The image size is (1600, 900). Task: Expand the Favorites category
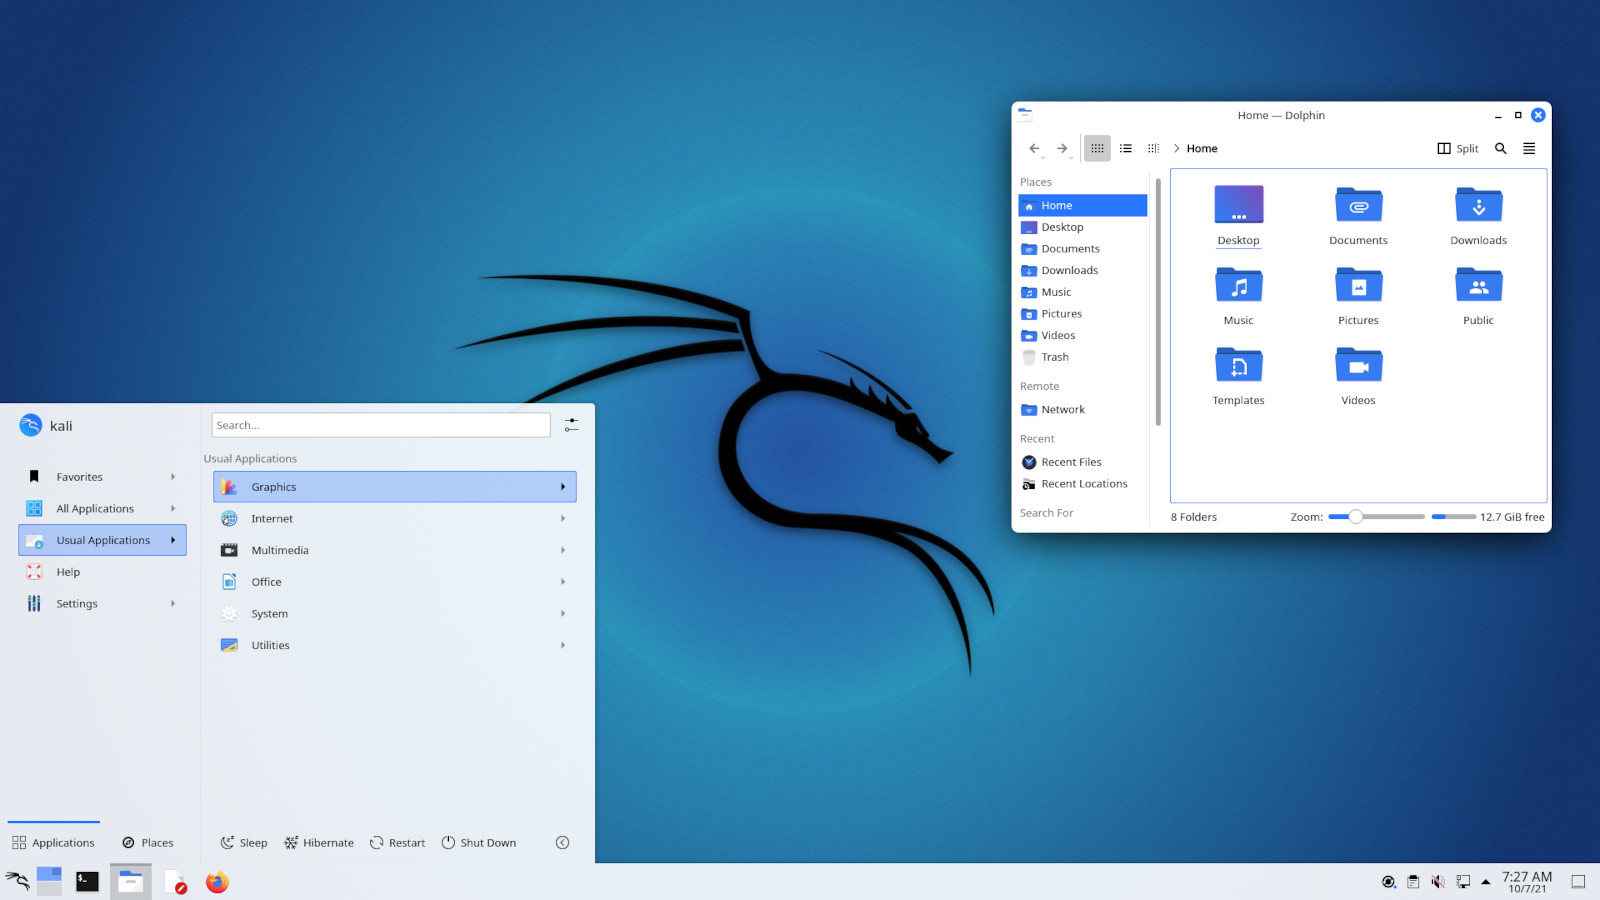(x=101, y=477)
